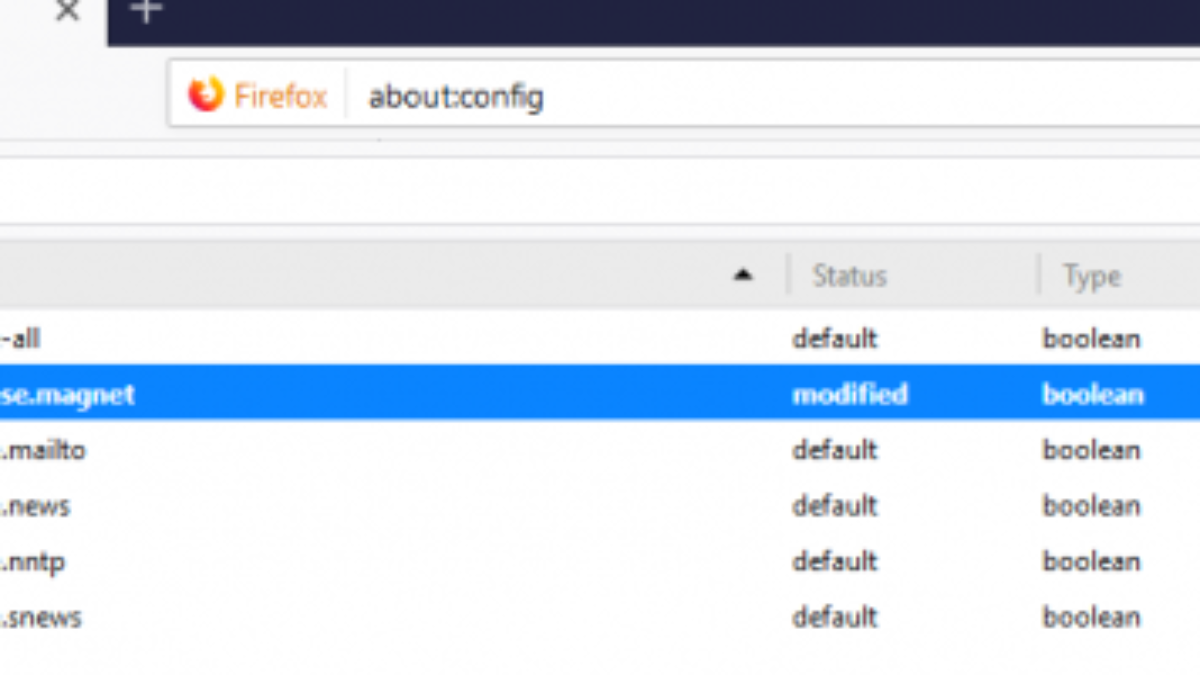The image size is (1200, 675).
Task: Click the "default" status of the .mailto row
Action: (834, 450)
